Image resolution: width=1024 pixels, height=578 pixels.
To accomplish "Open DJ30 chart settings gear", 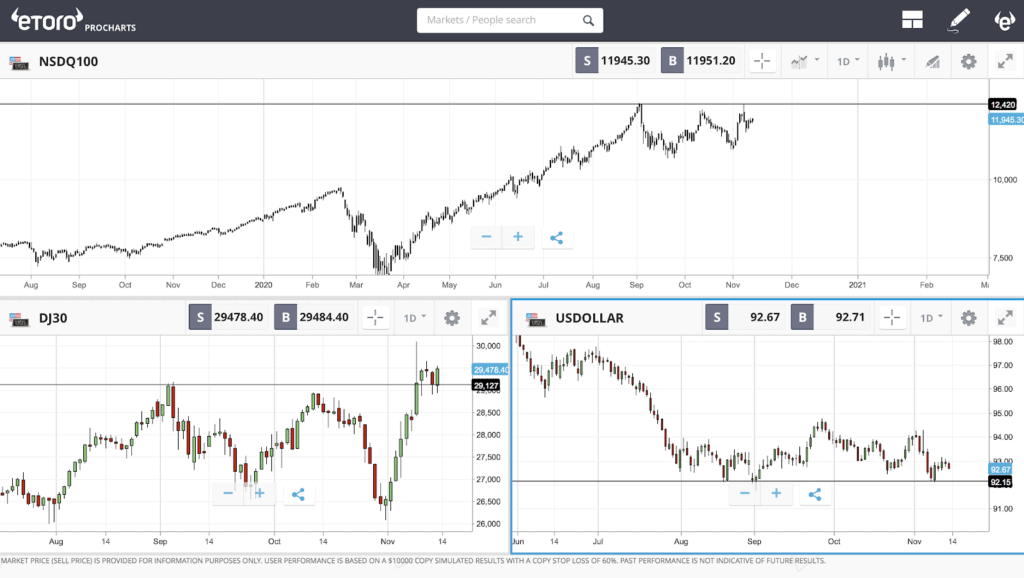I will 452,318.
